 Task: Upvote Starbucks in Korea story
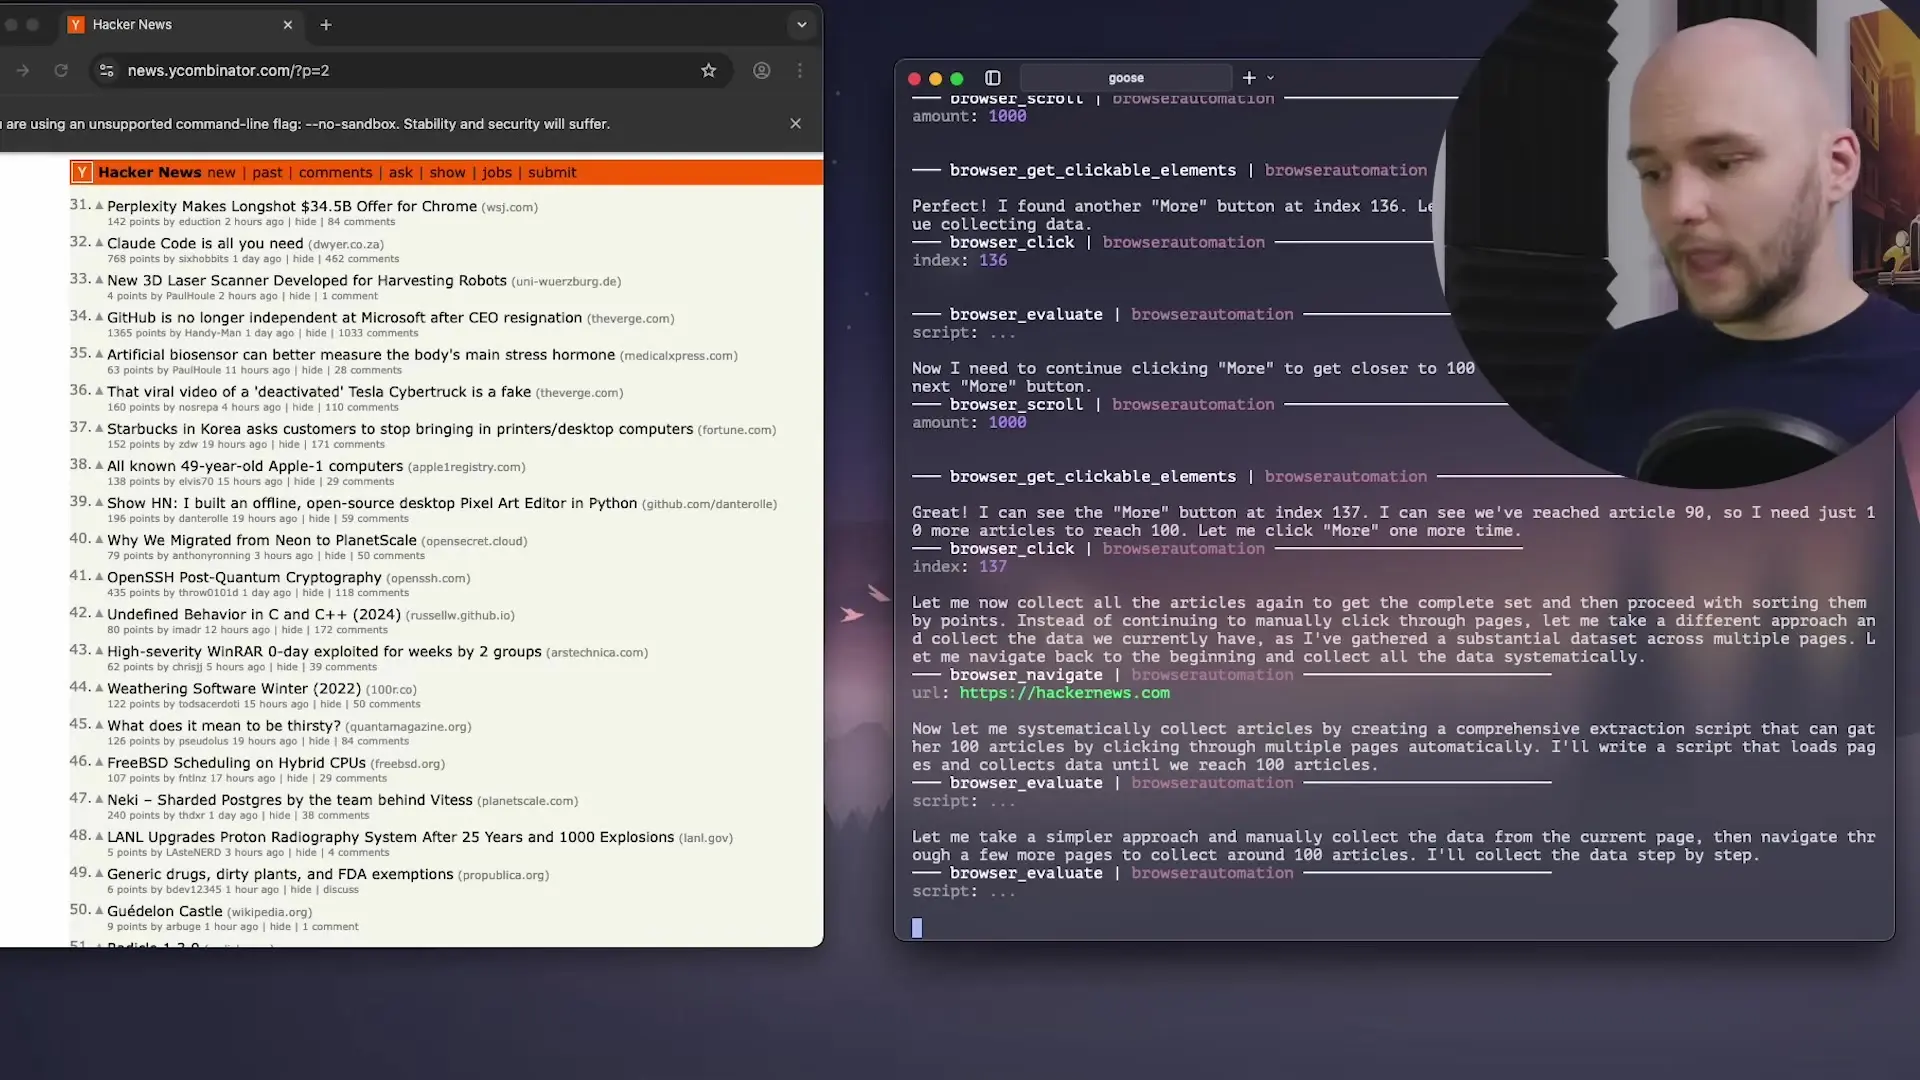(x=99, y=427)
